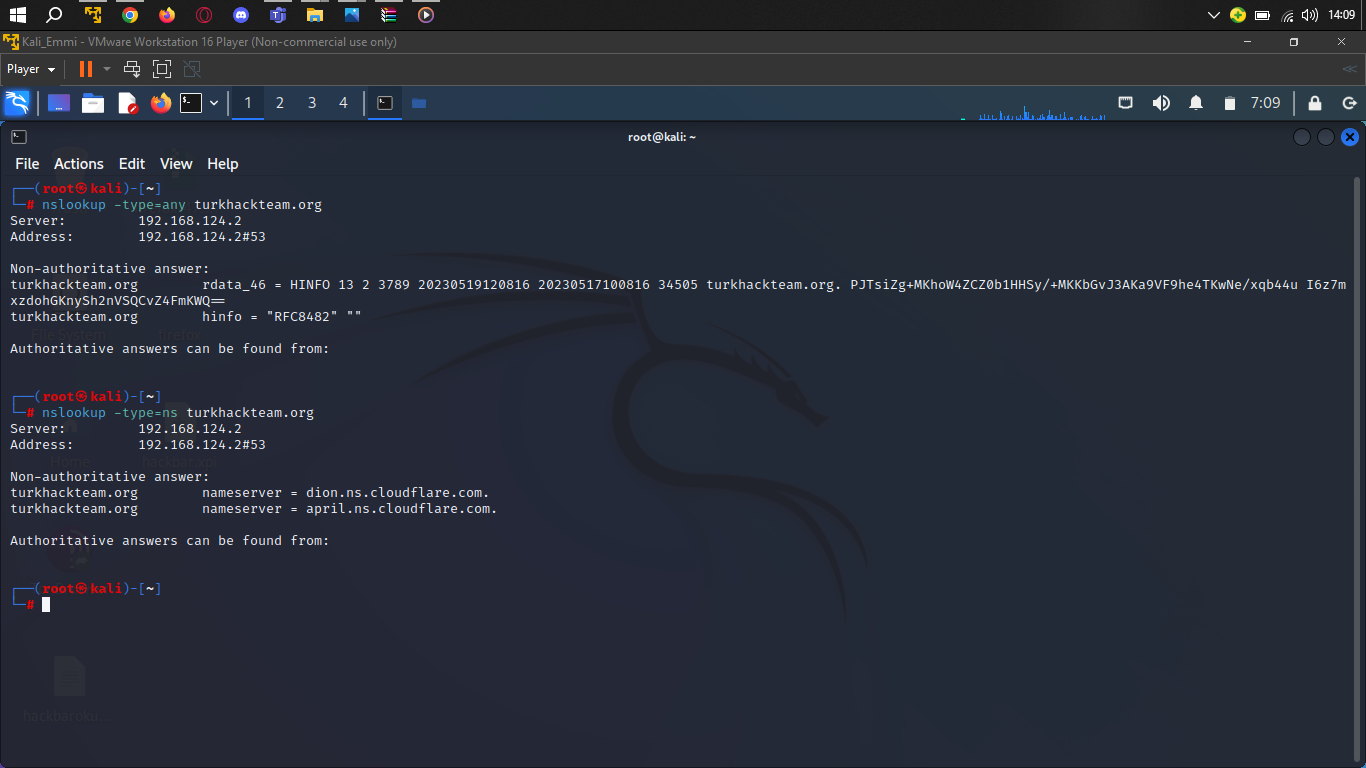Expand the terminal launcher dropdown arrow
This screenshot has height=768, width=1366.
214,103
